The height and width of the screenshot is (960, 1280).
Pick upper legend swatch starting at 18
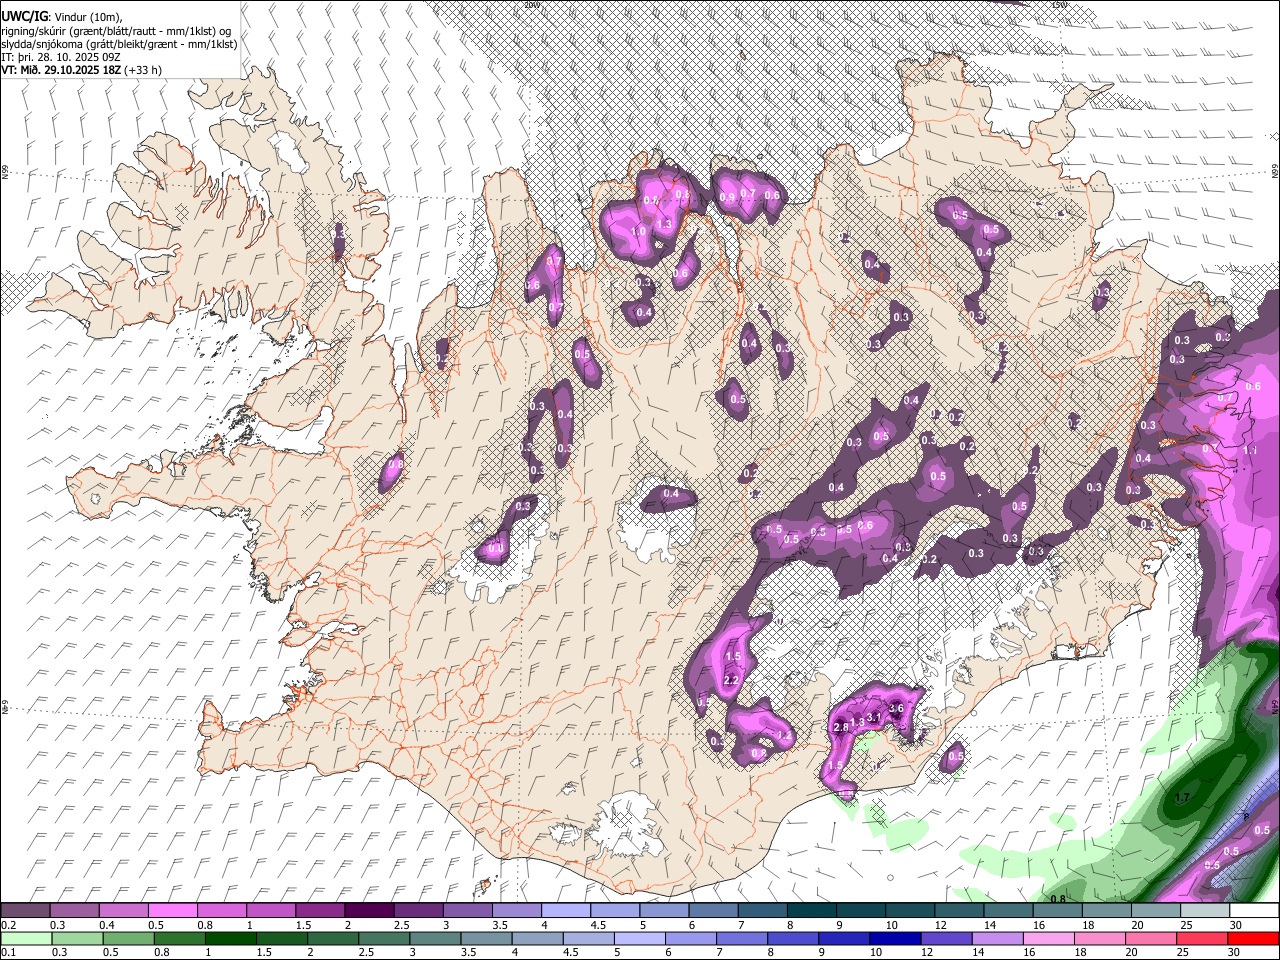click(x=1105, y=910)
